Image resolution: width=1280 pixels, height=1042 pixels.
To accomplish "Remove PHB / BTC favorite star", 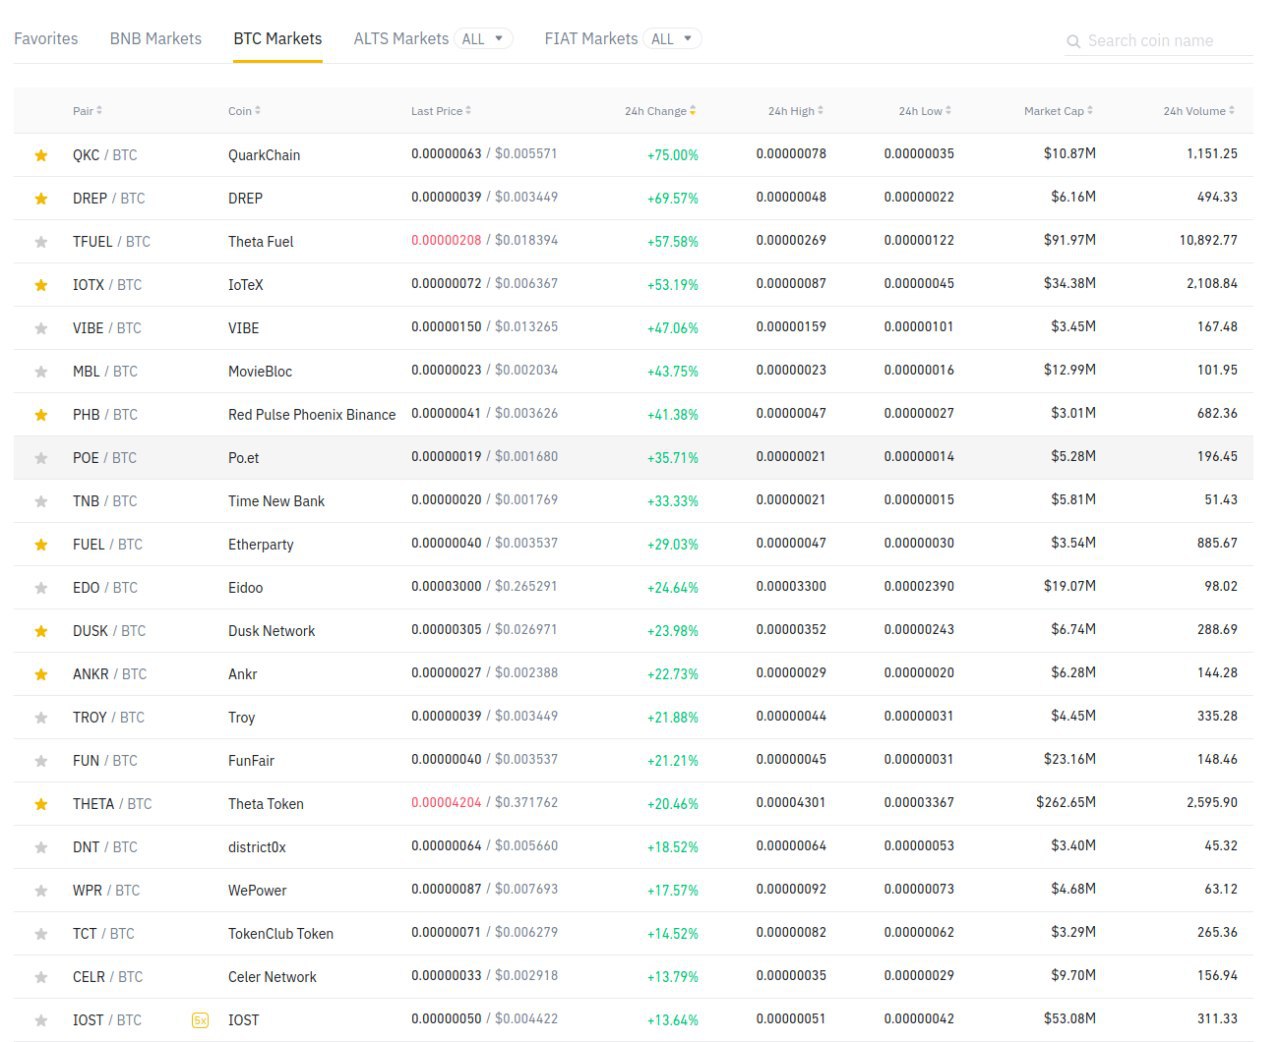I will point(41,415).
